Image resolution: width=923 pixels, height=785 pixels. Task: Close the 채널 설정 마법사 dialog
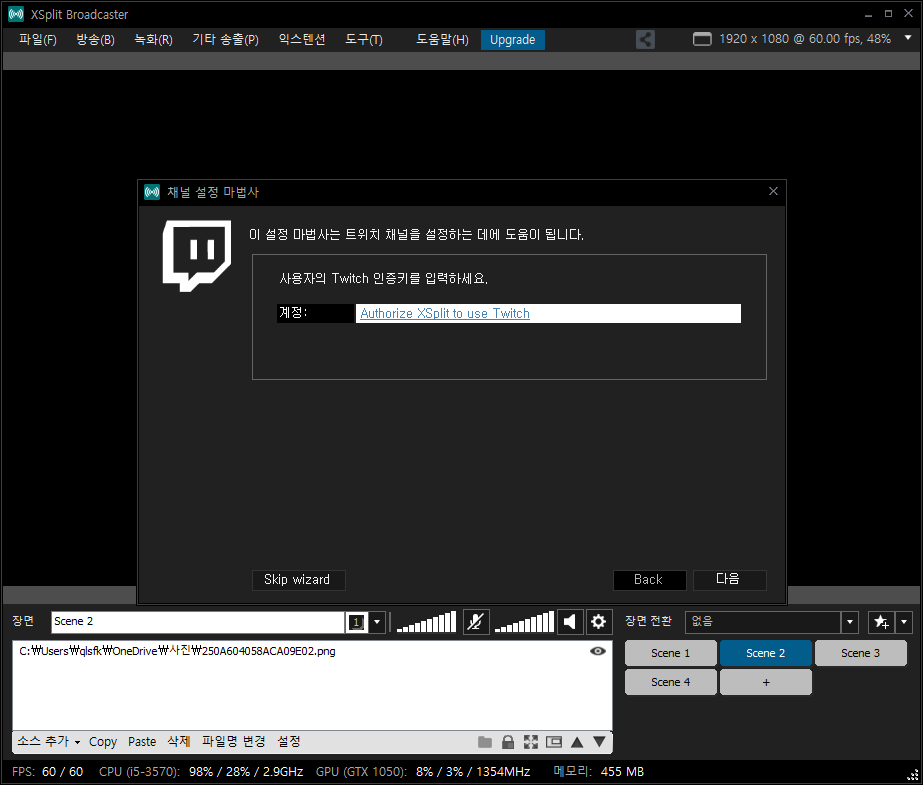click(773, 191)
